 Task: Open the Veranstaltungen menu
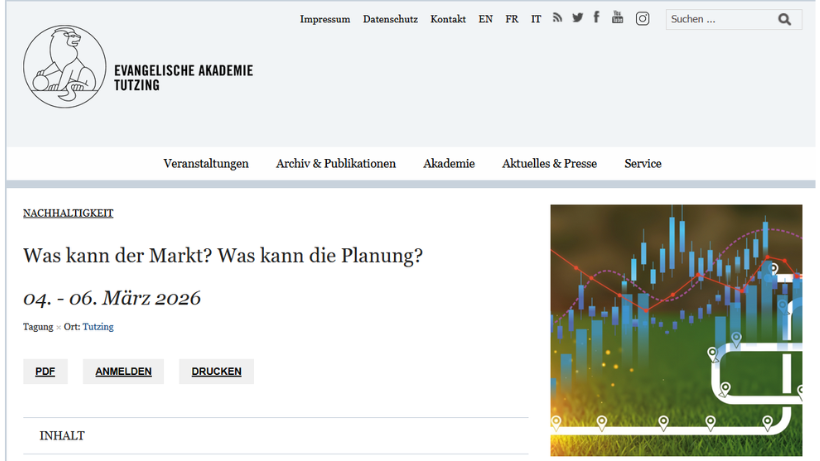coord(206,164)
